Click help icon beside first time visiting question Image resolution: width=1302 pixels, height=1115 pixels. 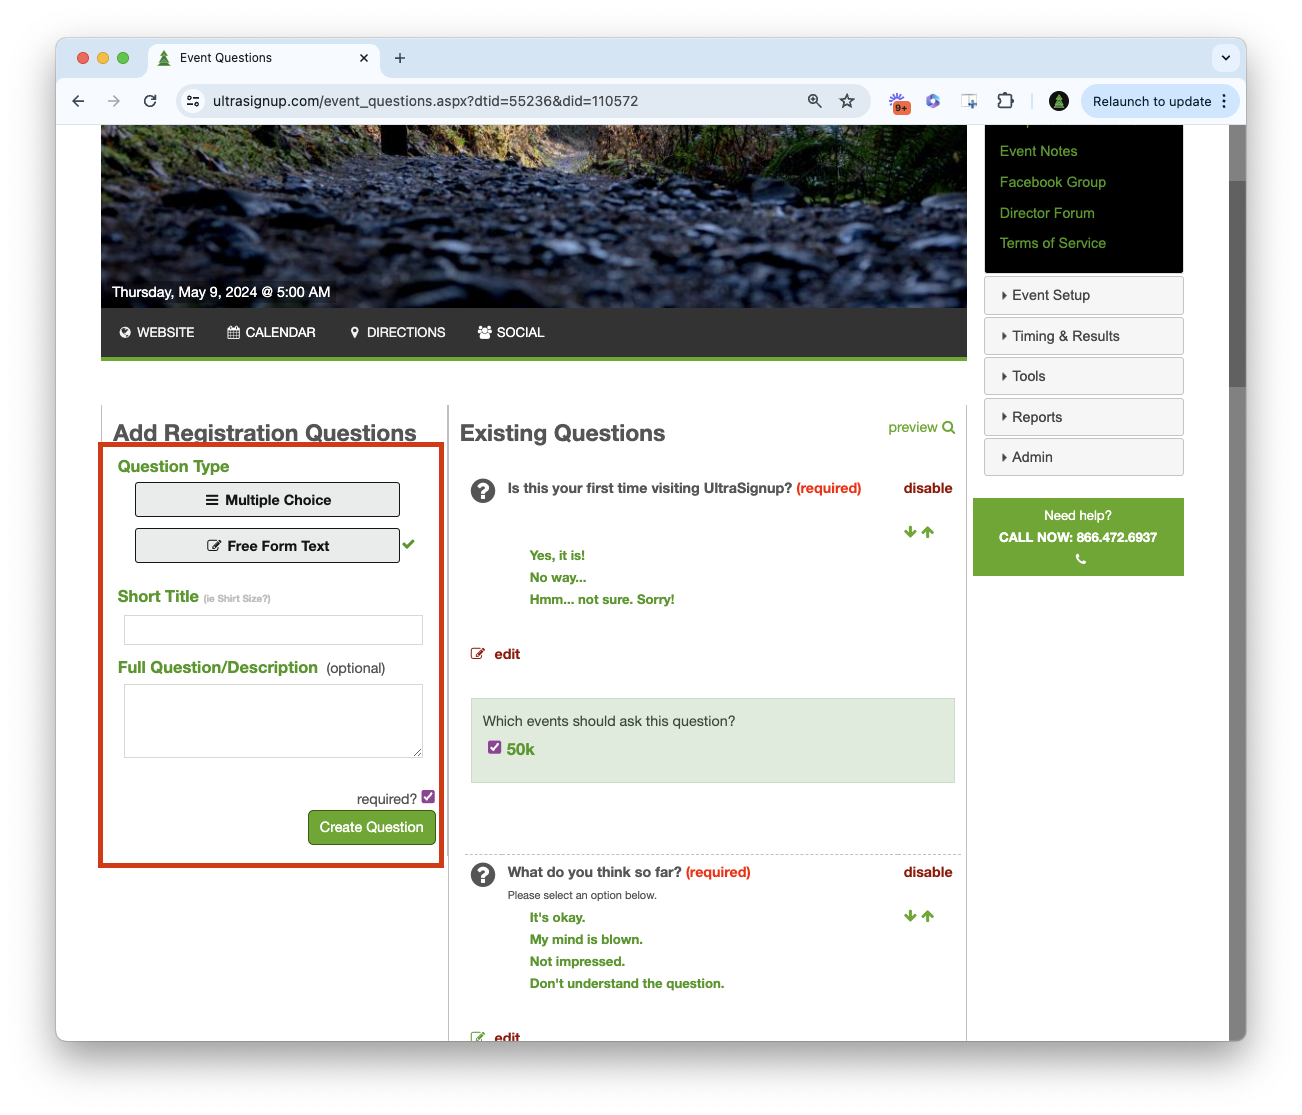[x=483, y=491]
